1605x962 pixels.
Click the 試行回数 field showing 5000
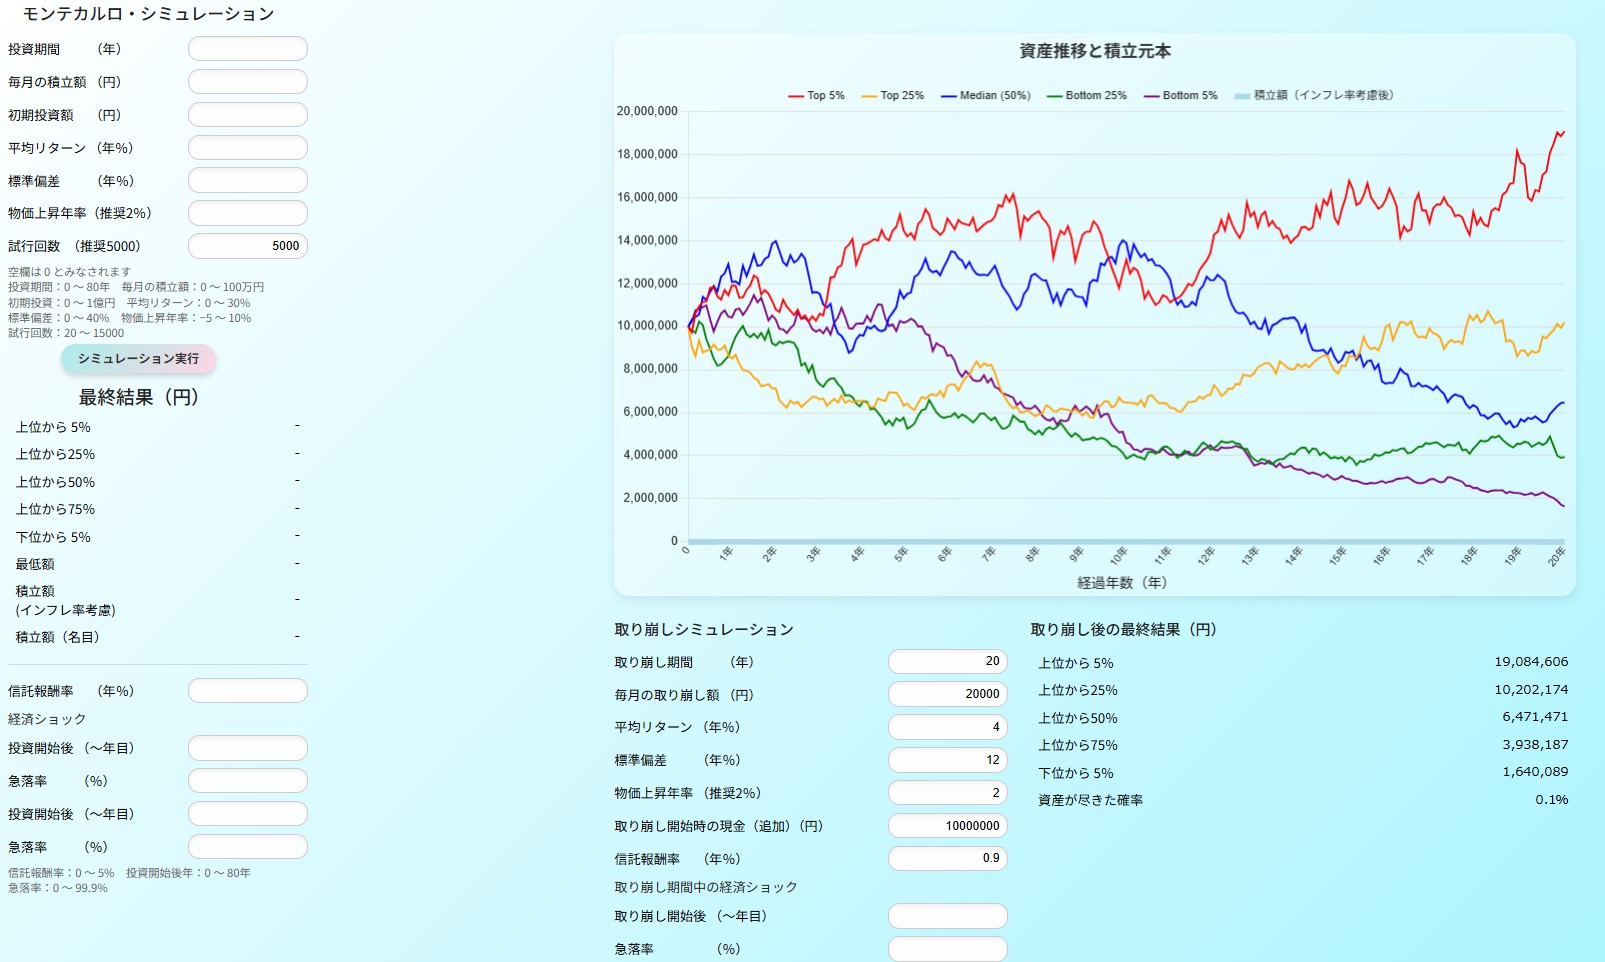click(247, 246)
